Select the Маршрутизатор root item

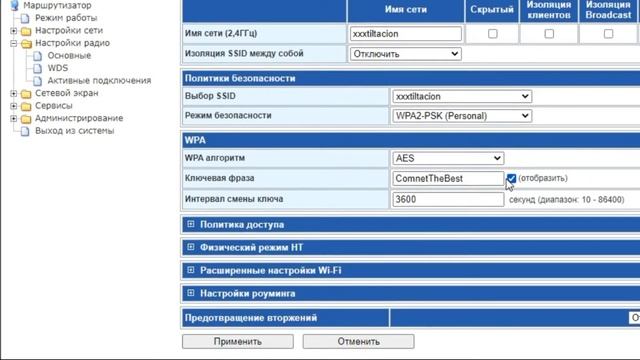point(57,5)
